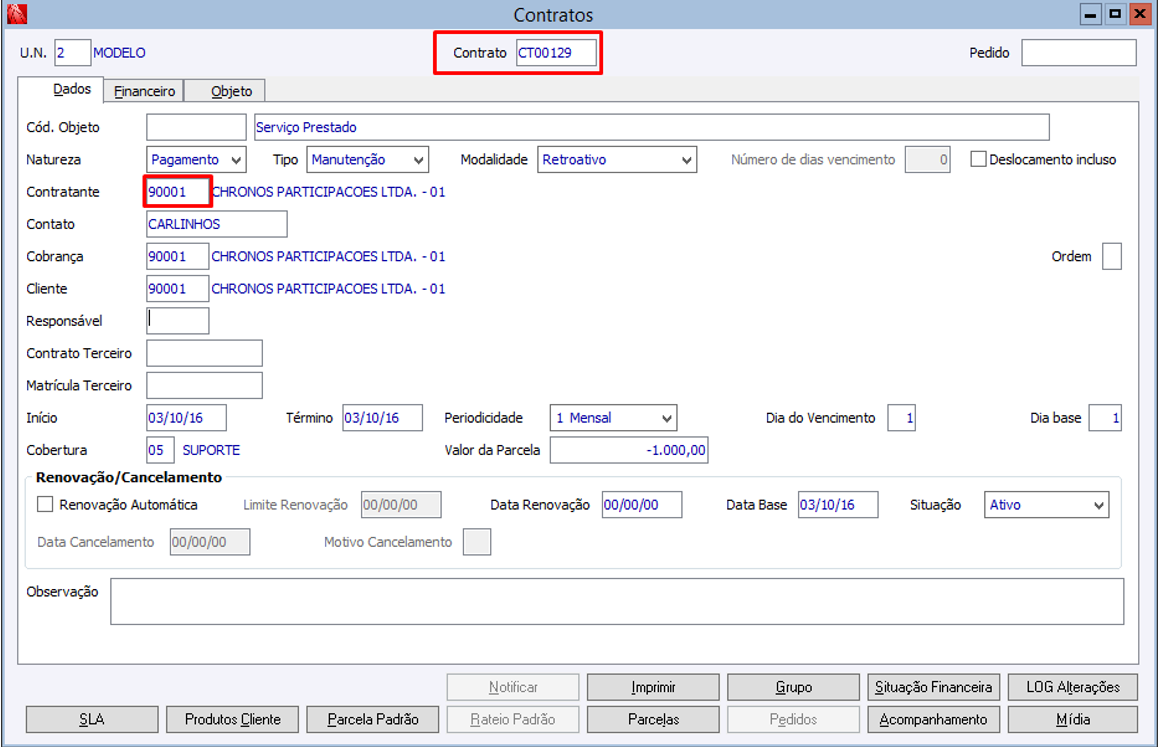This screenshot has width=1160, height=749.
Task: Click the Pedidos button
Action: [x=794, y=719]
